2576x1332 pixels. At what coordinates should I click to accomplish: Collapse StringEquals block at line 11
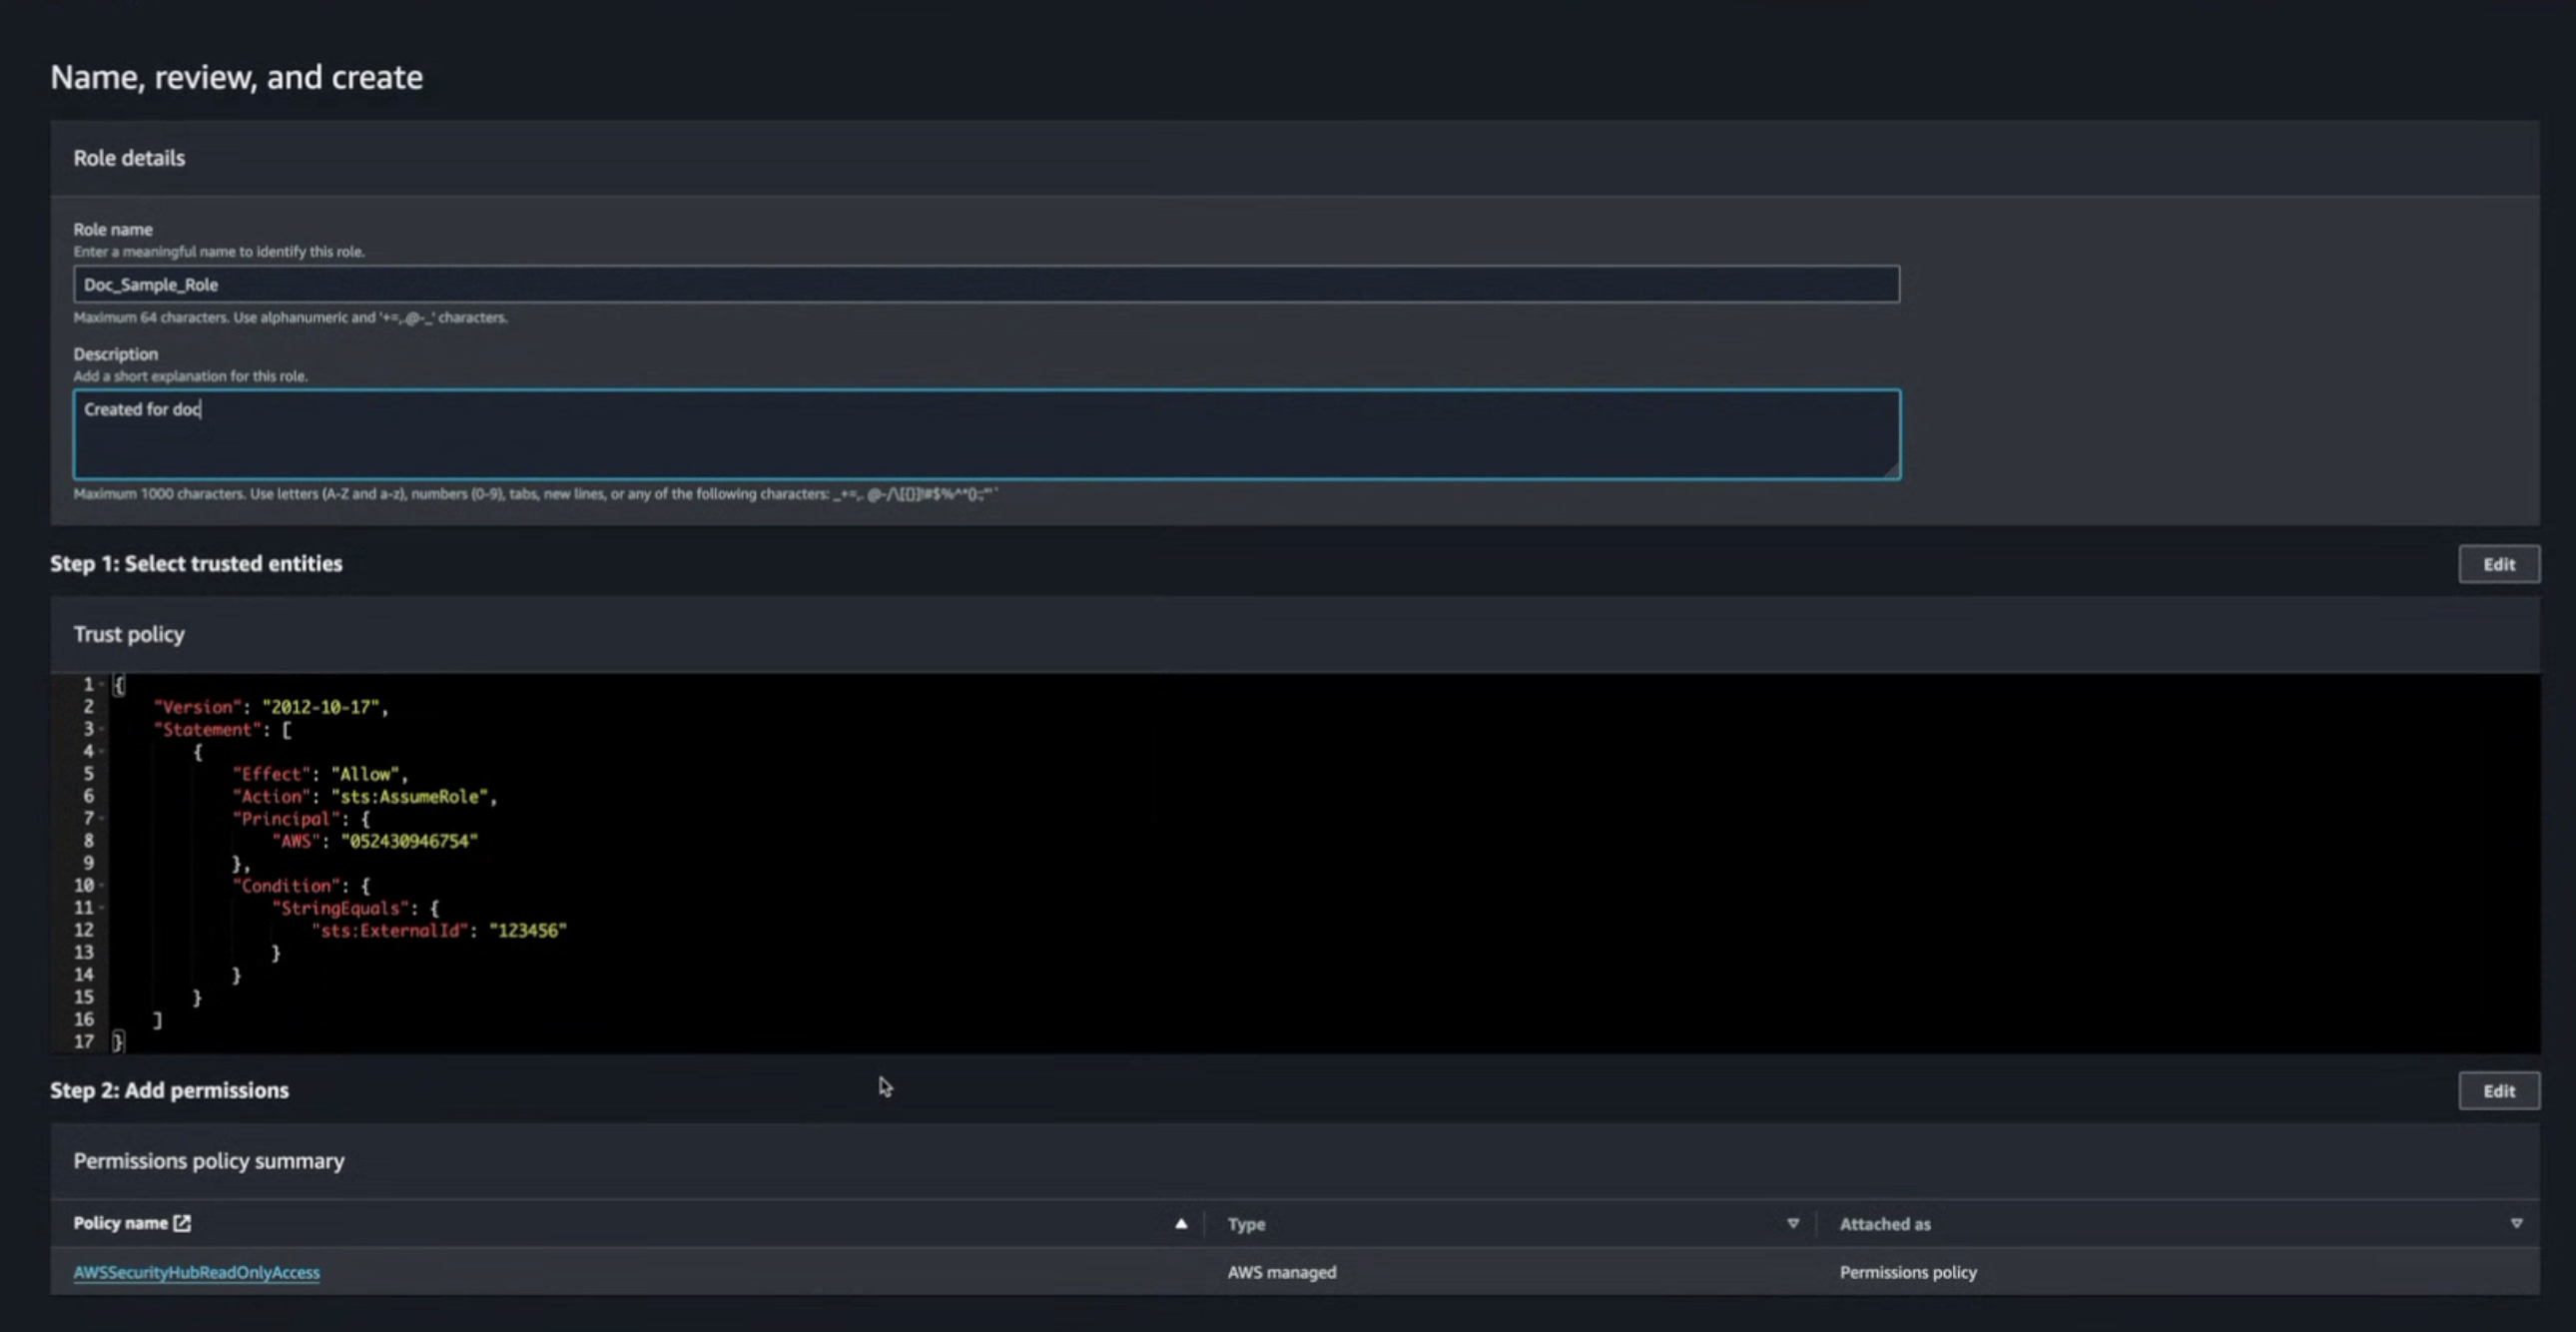point(103,908)
